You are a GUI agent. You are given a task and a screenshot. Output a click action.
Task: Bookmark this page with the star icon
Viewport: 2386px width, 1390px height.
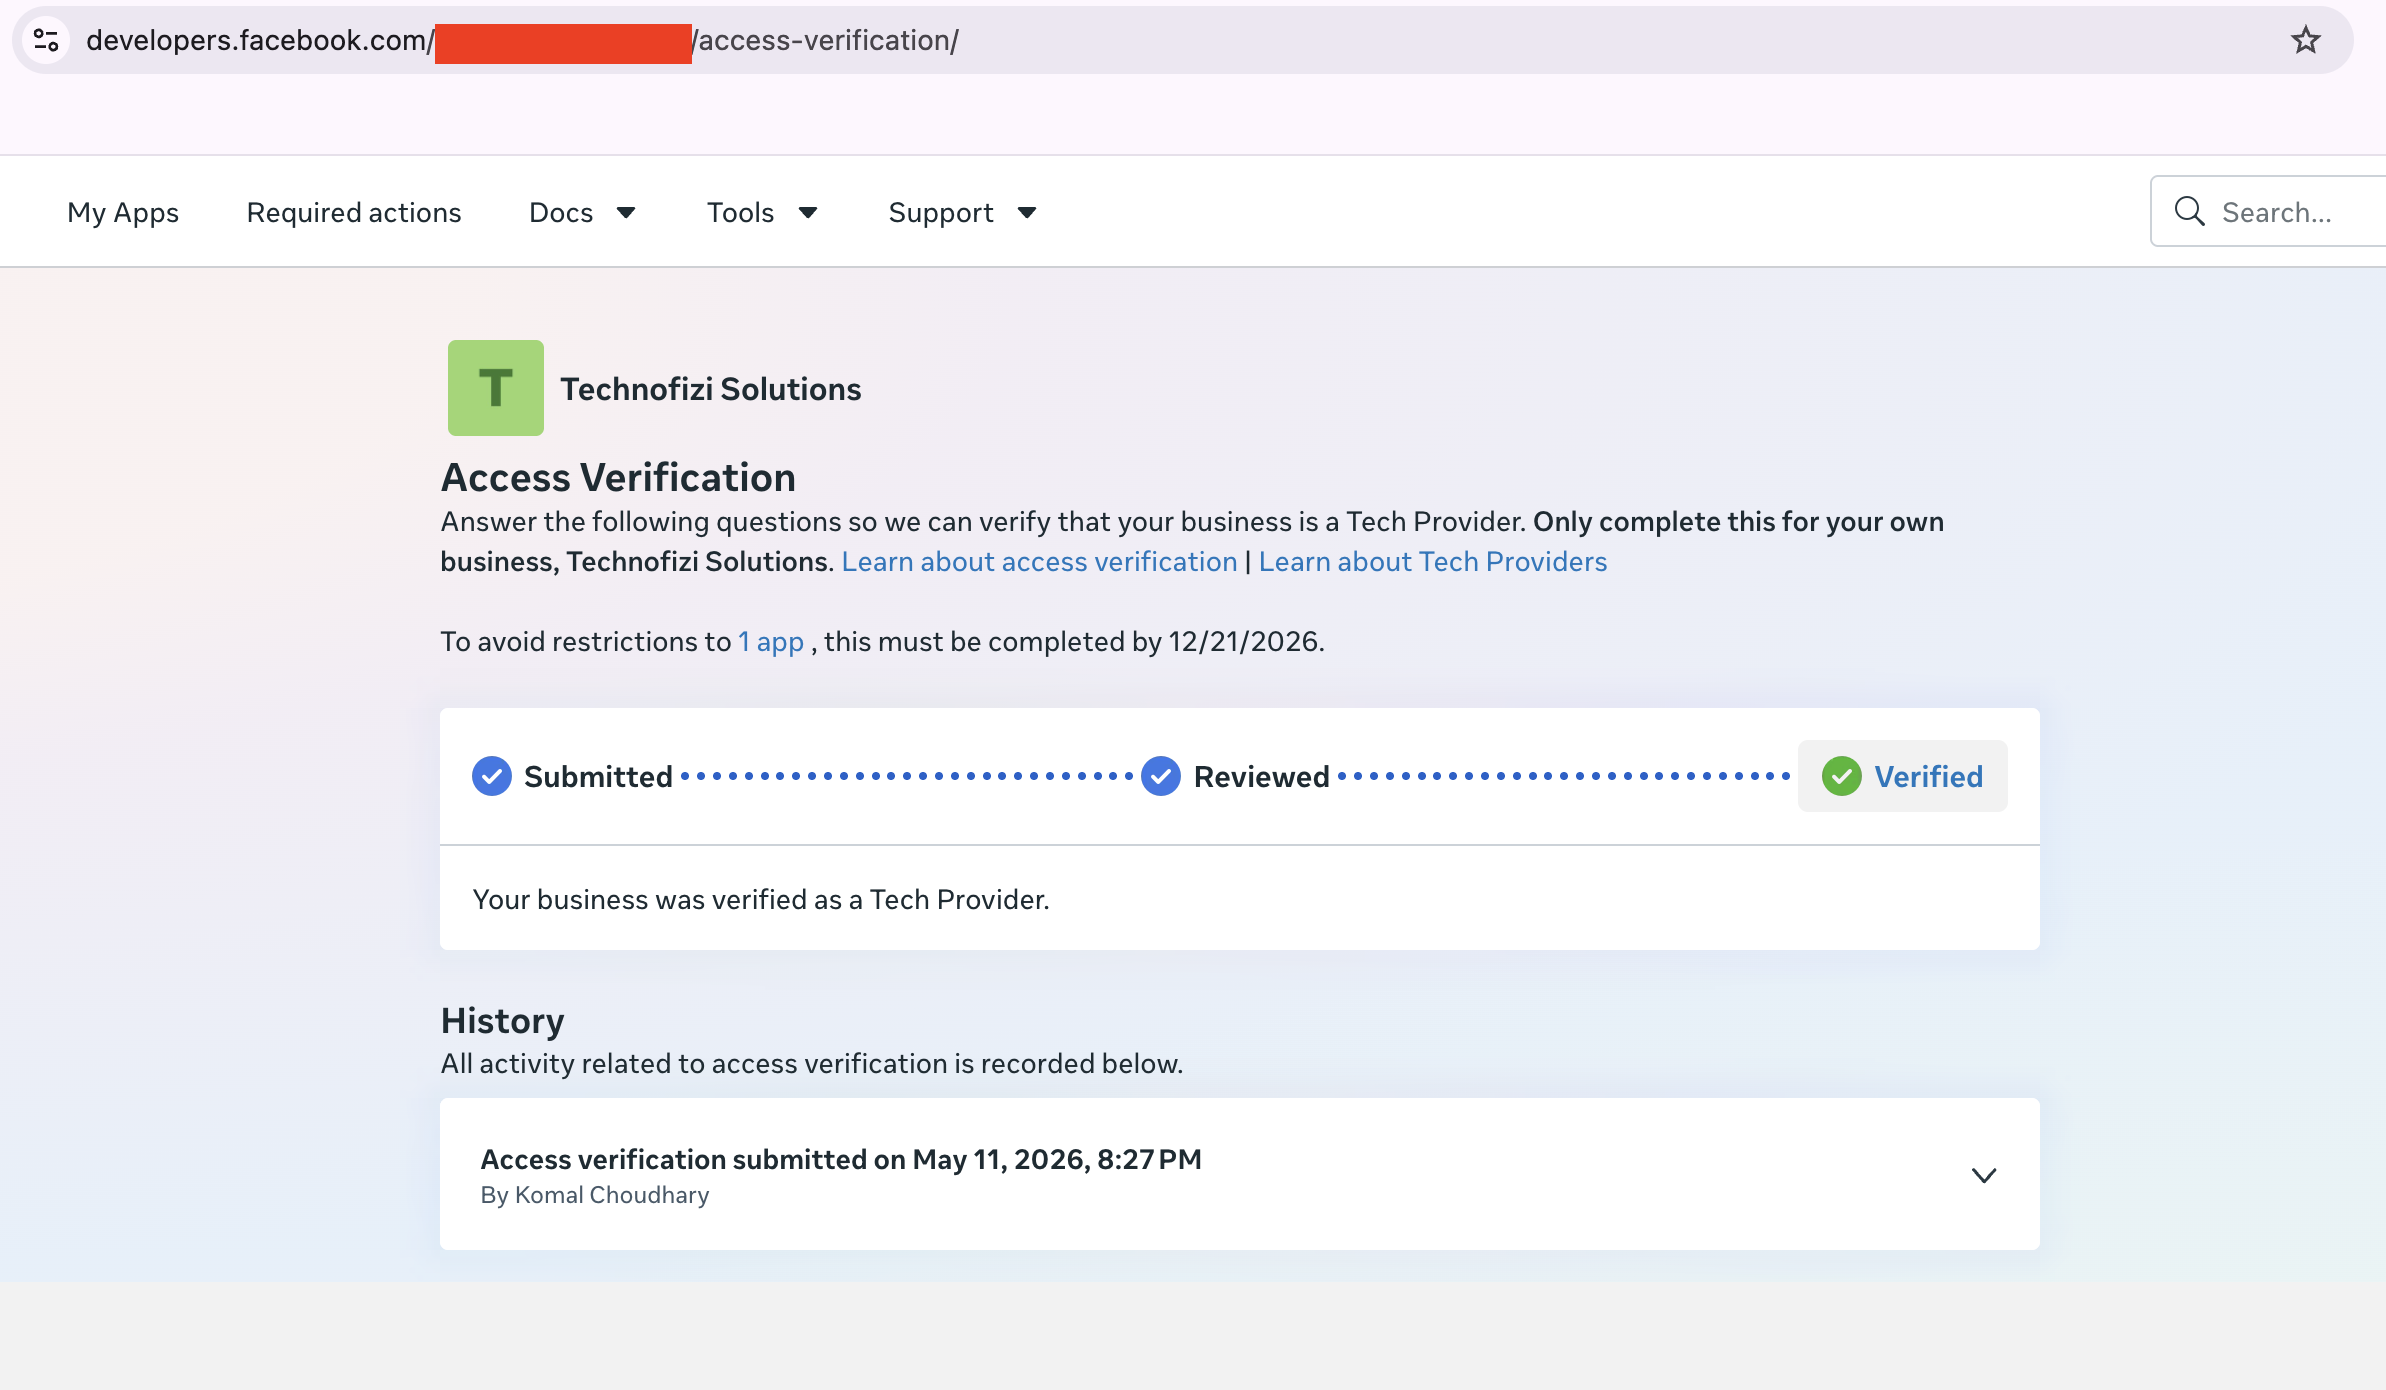click(2306, 40)
